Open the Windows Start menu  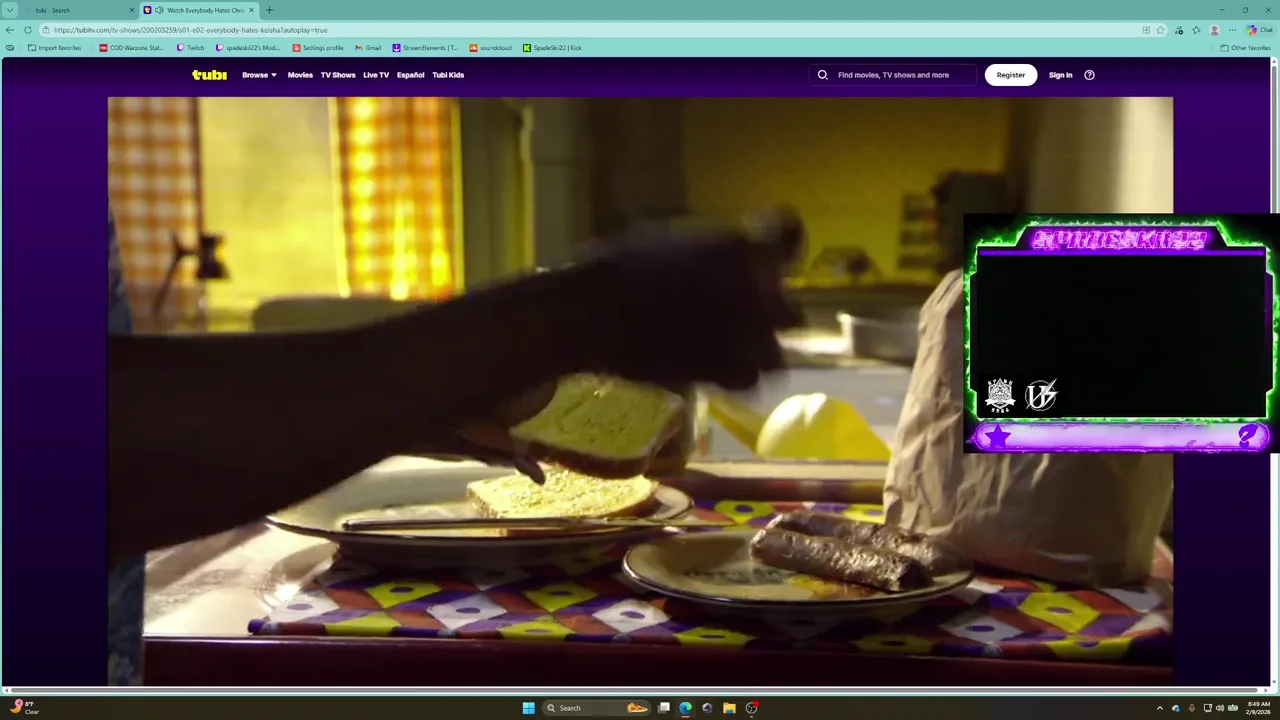pos(528,708)
